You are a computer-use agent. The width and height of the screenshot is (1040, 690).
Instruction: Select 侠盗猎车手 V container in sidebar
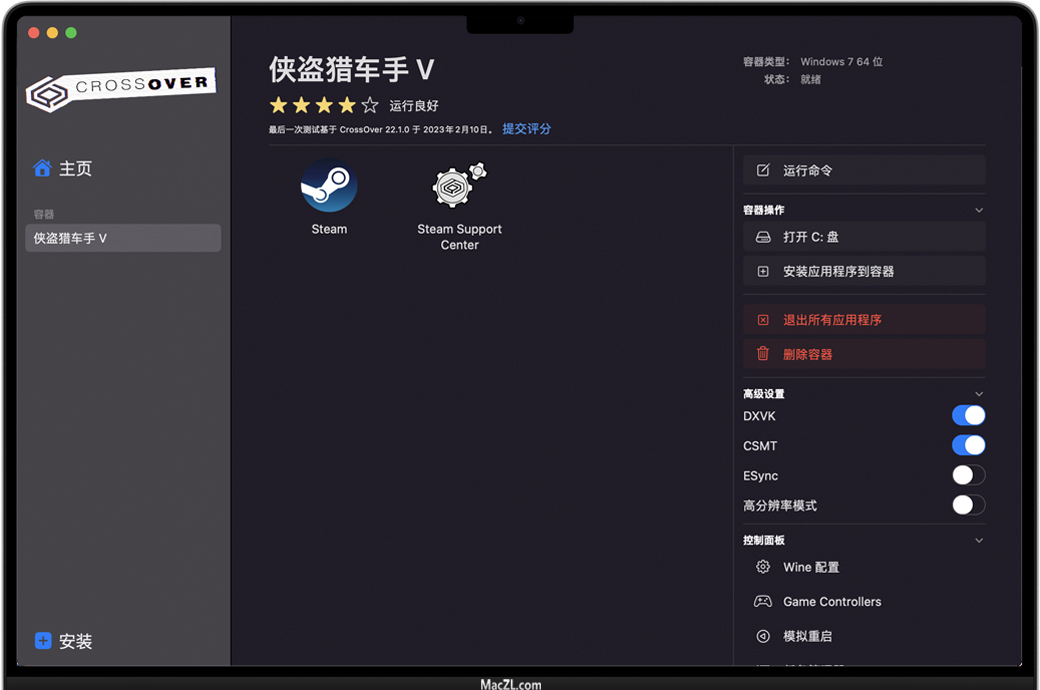point(122,238)
